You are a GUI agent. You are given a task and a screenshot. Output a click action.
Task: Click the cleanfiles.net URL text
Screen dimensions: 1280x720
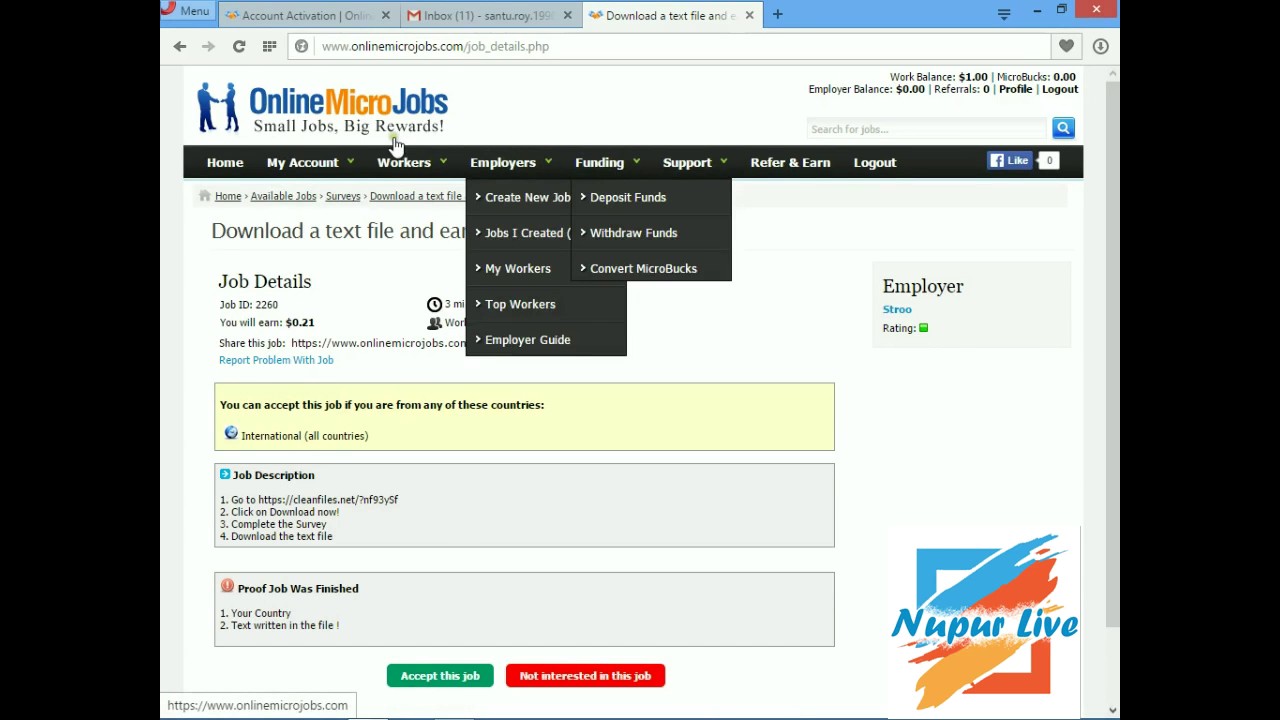point(328,499)
